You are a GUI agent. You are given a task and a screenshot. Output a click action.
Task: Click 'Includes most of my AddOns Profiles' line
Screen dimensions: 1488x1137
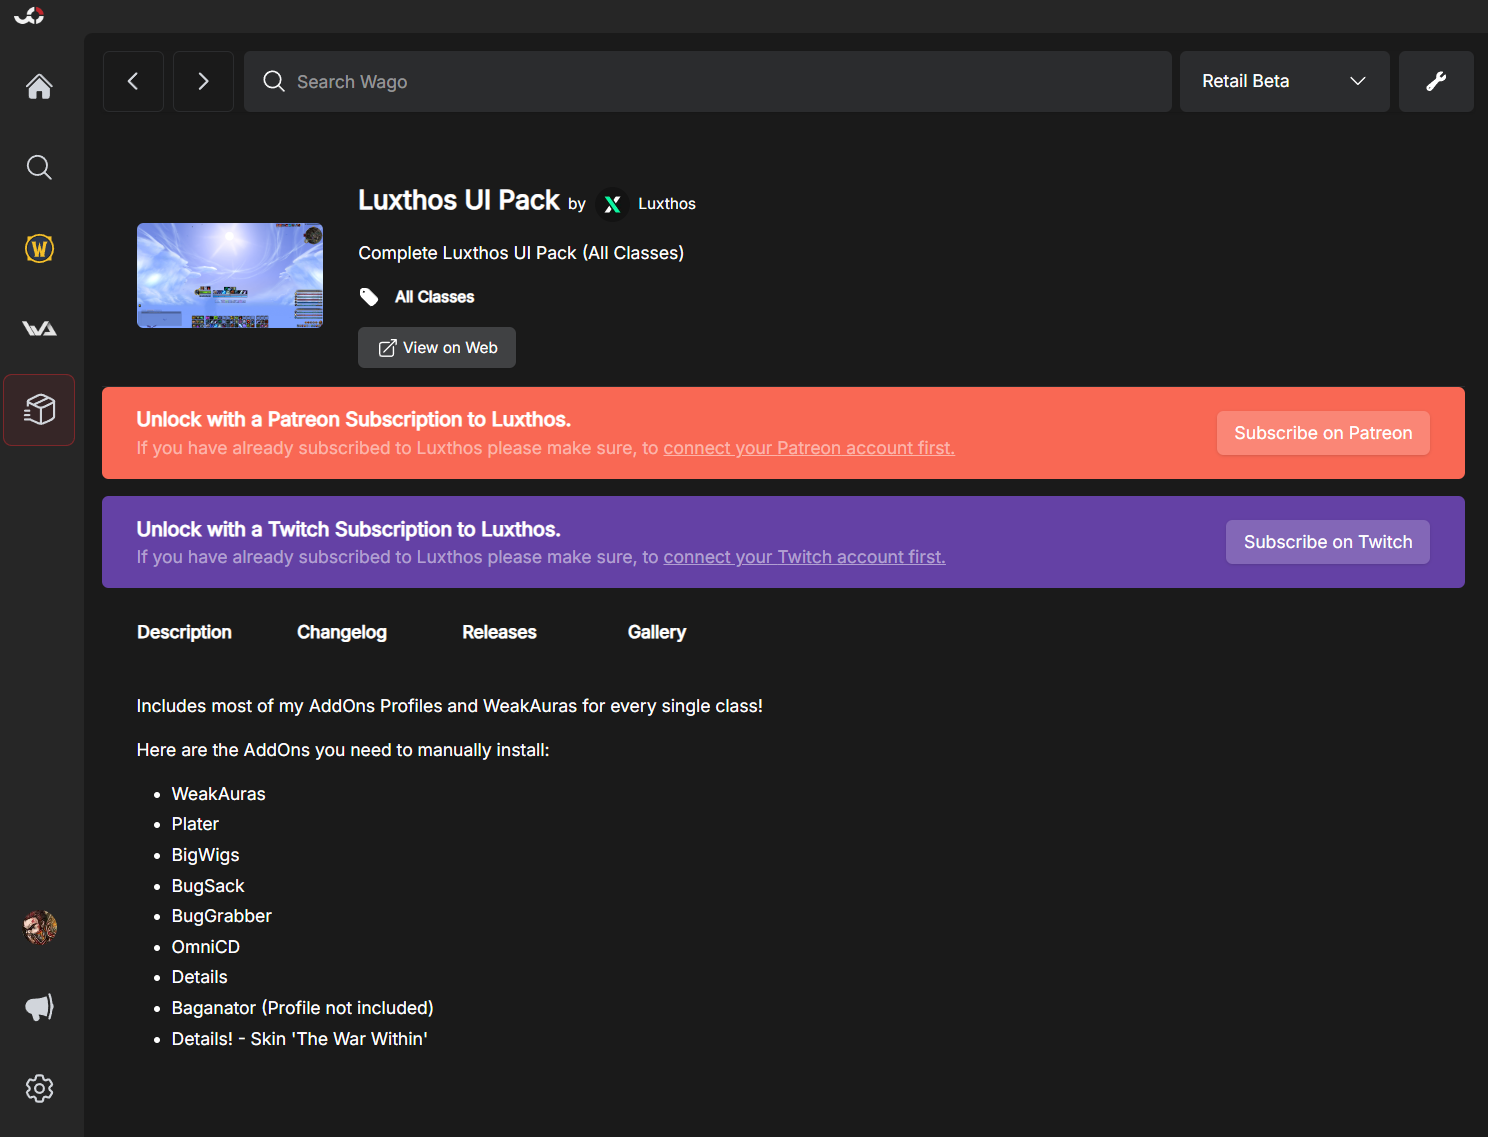(450, 706)
